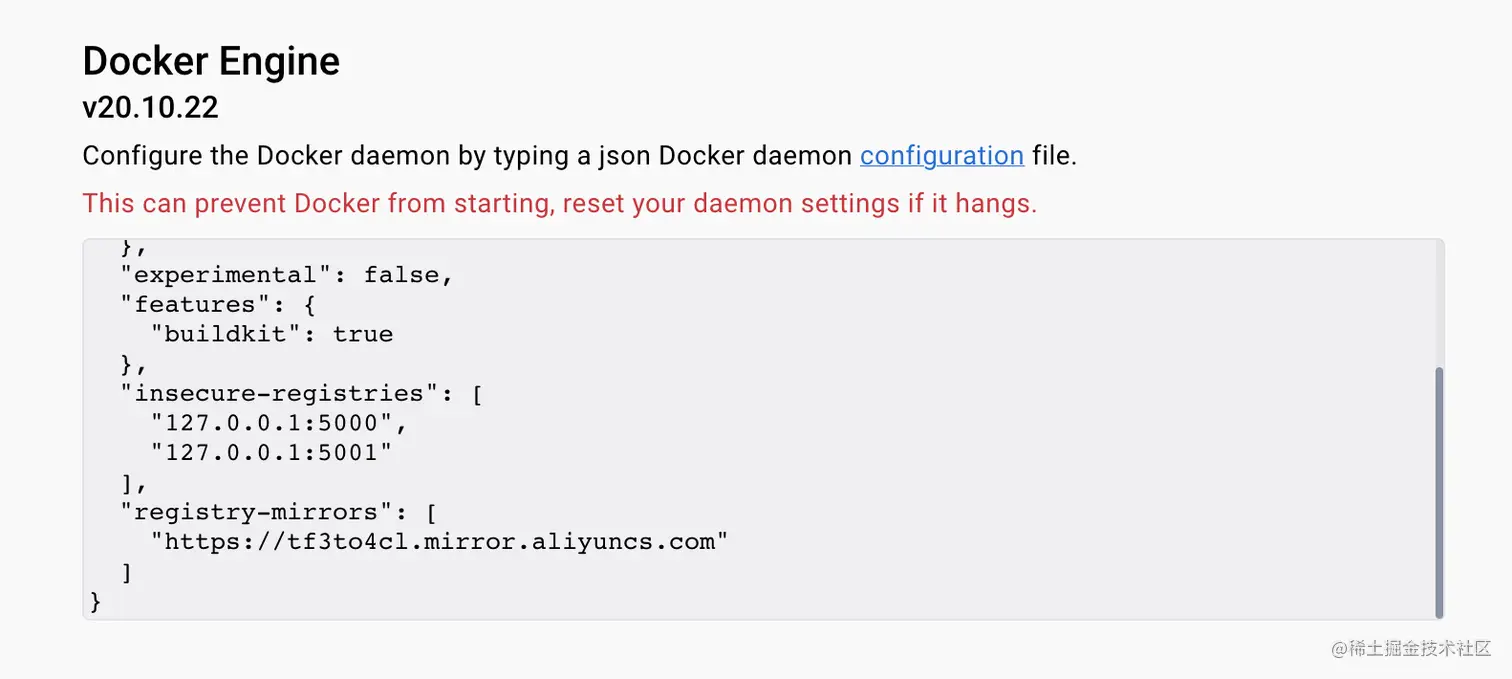Screen dimensions: 1512x679
Task: Click the 稀土掘金技术社区 watermark
Action: [x=1410, y=648]
